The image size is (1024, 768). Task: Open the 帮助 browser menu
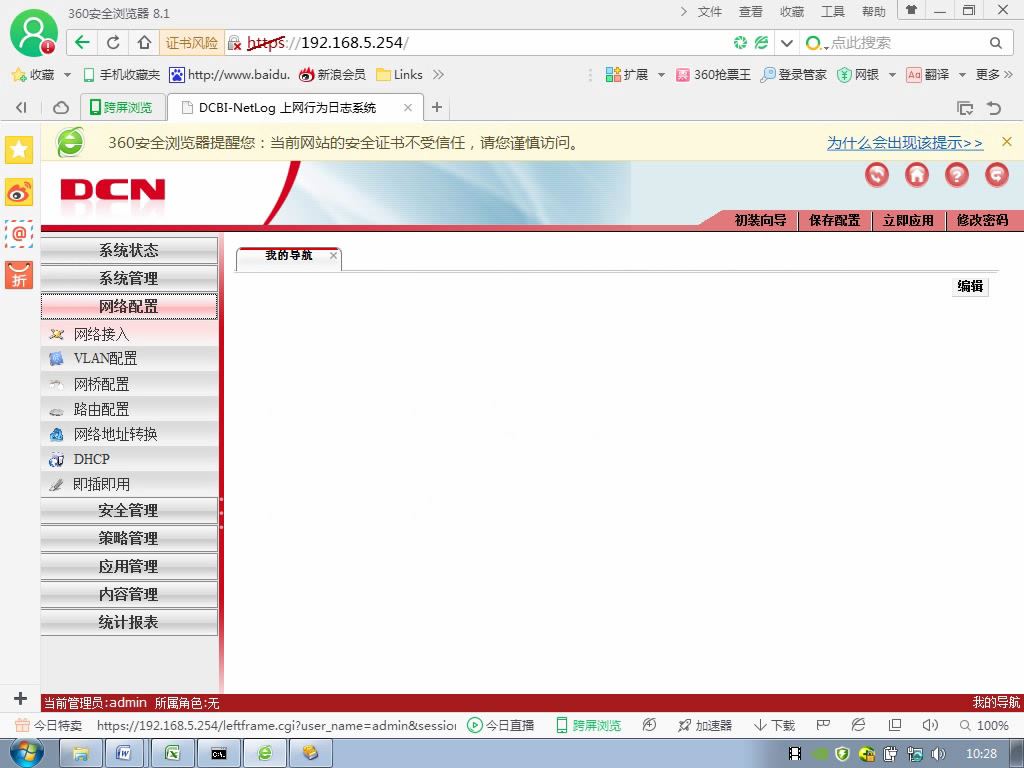[874, 12]
